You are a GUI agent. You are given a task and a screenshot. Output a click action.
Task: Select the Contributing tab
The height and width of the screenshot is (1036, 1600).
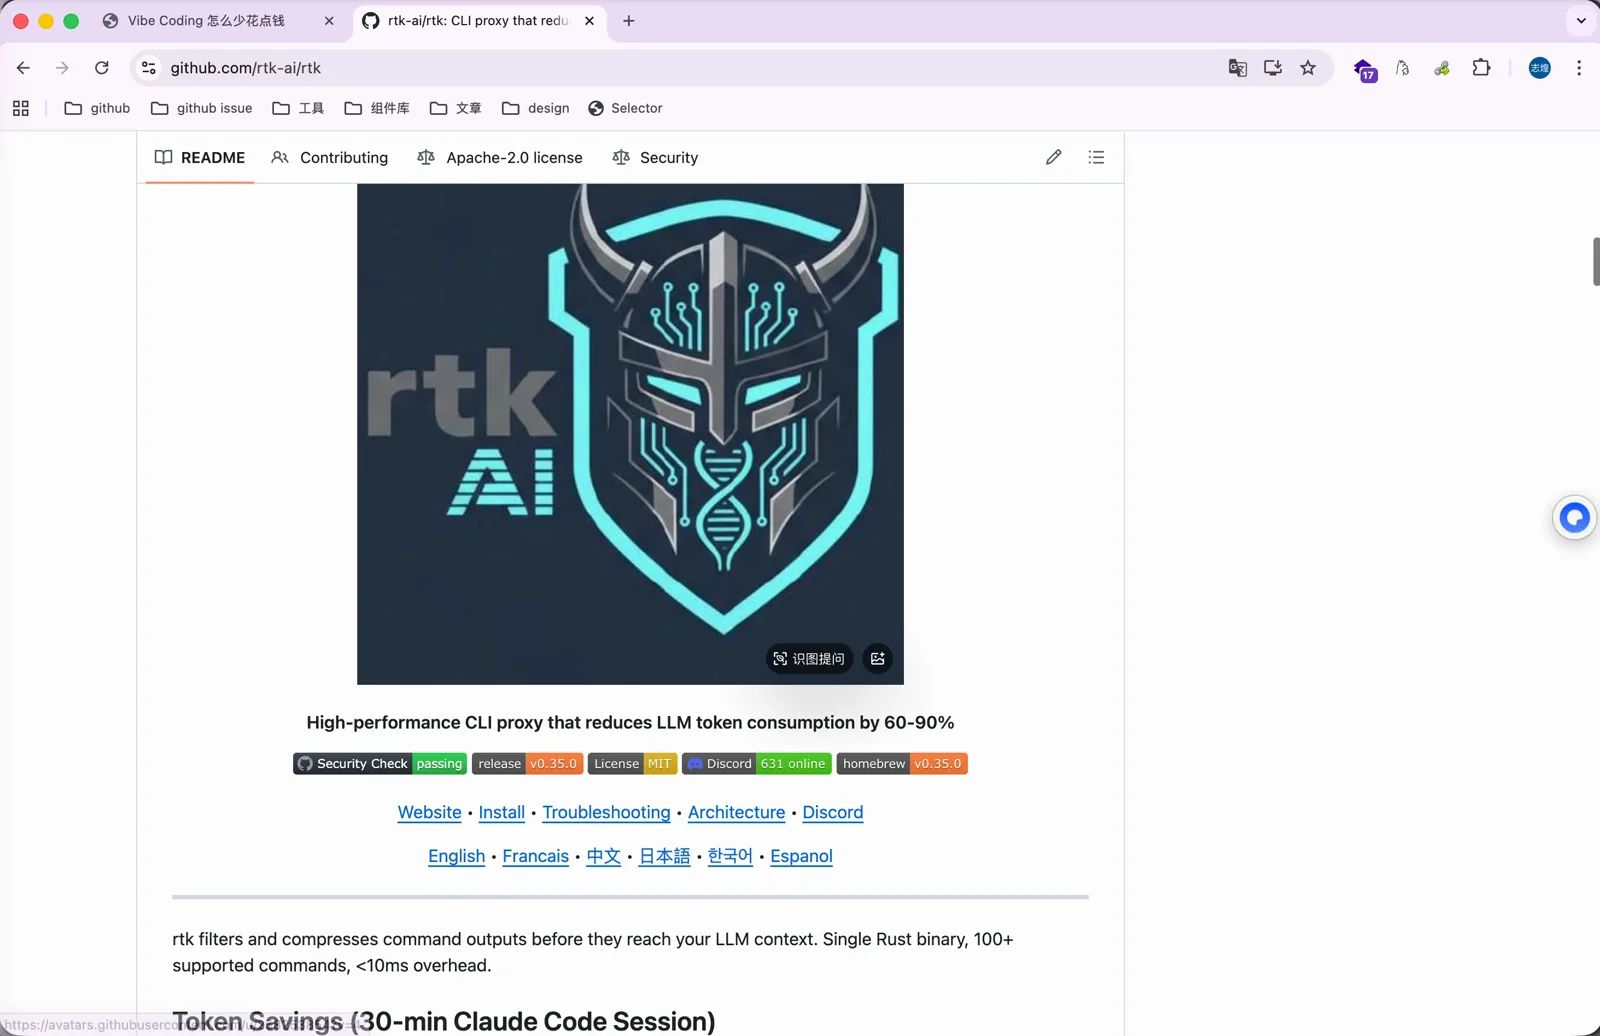(x=330, y=158)
